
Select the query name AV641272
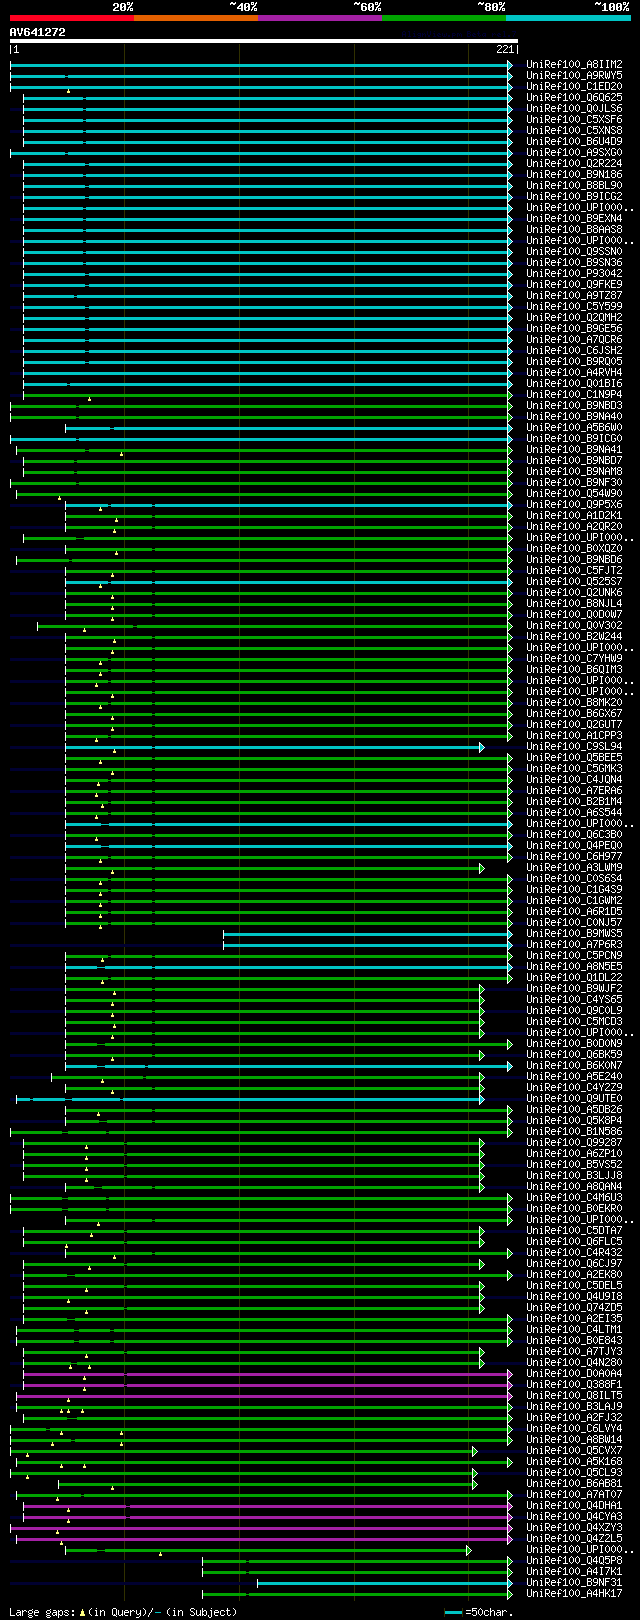[38, 32]
